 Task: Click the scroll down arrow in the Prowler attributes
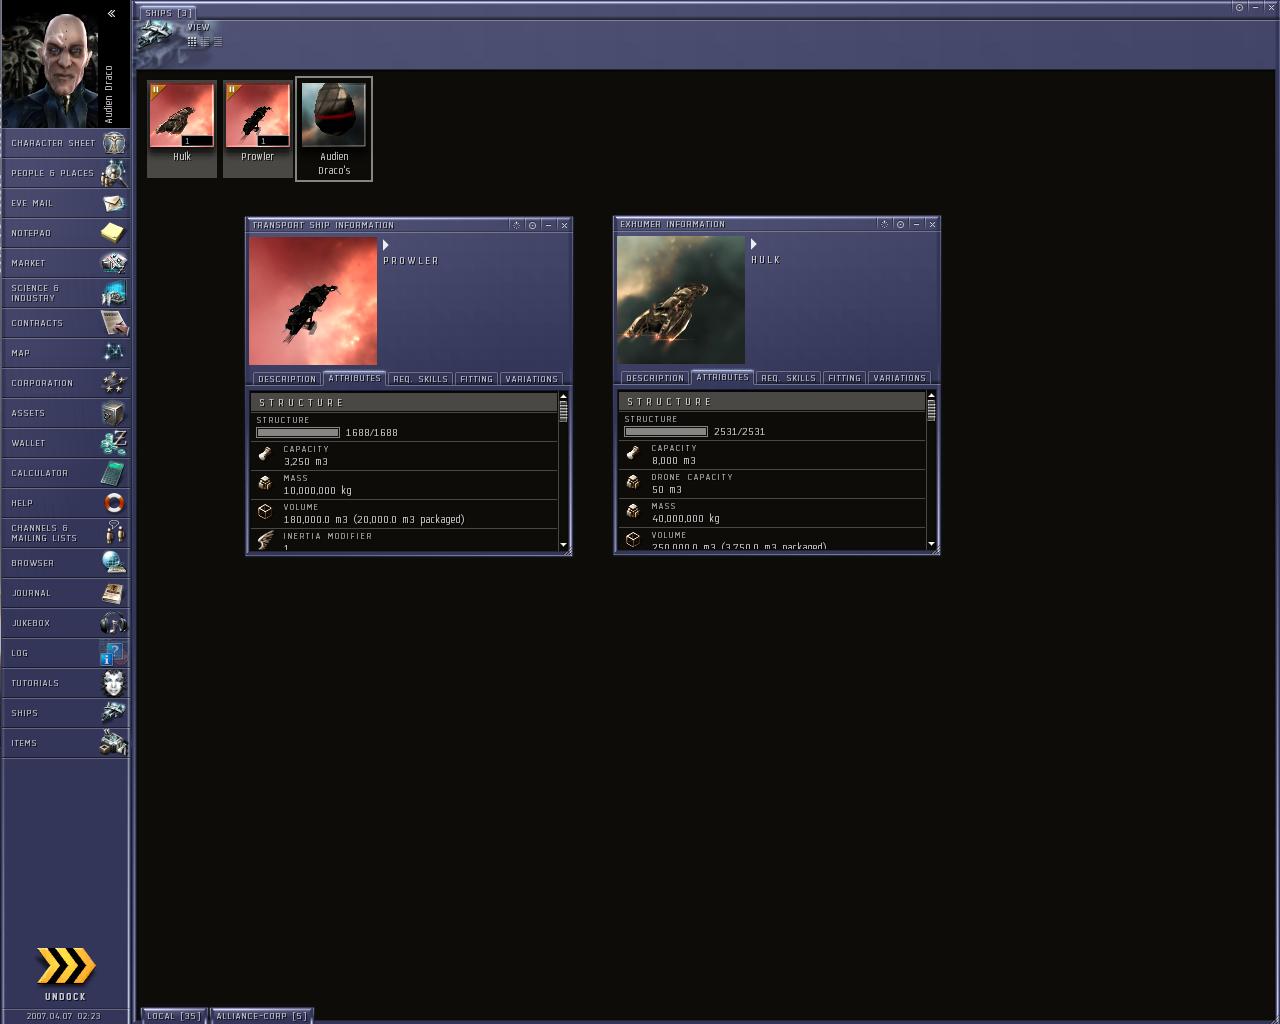tap(564, 545)
